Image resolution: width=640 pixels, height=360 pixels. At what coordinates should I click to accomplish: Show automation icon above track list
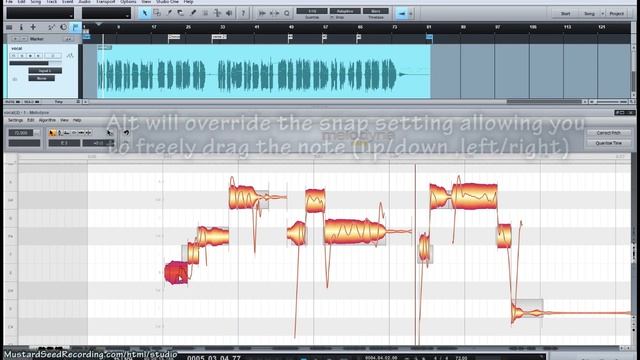(51, 27)
